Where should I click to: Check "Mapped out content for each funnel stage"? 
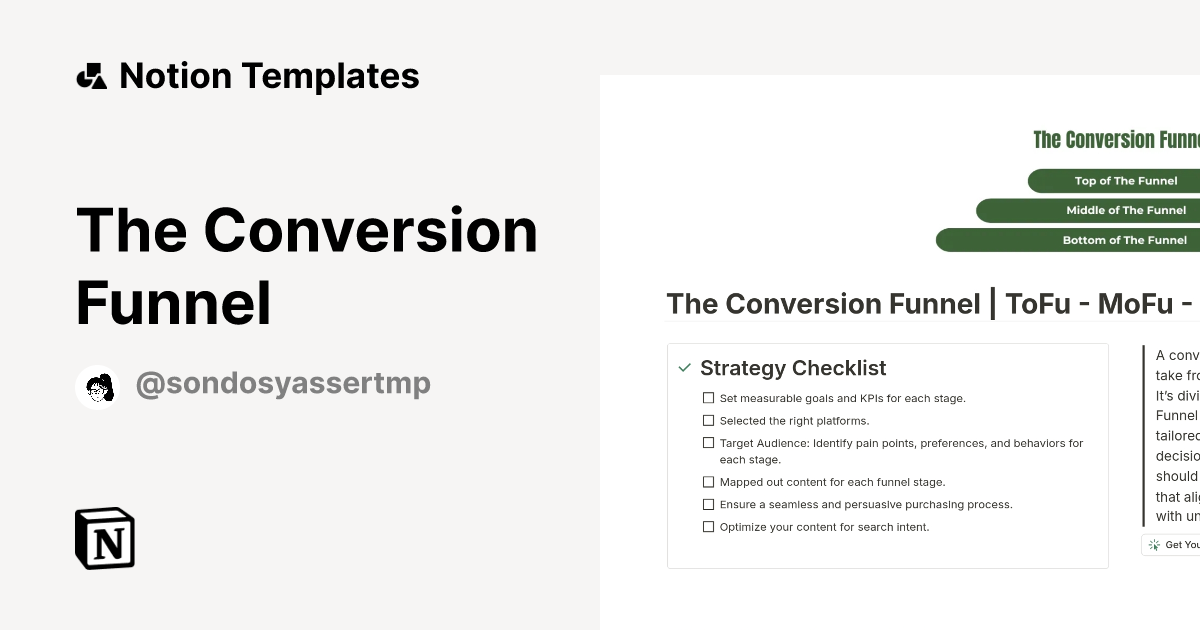pyautogui.click(x=709, y=481)
